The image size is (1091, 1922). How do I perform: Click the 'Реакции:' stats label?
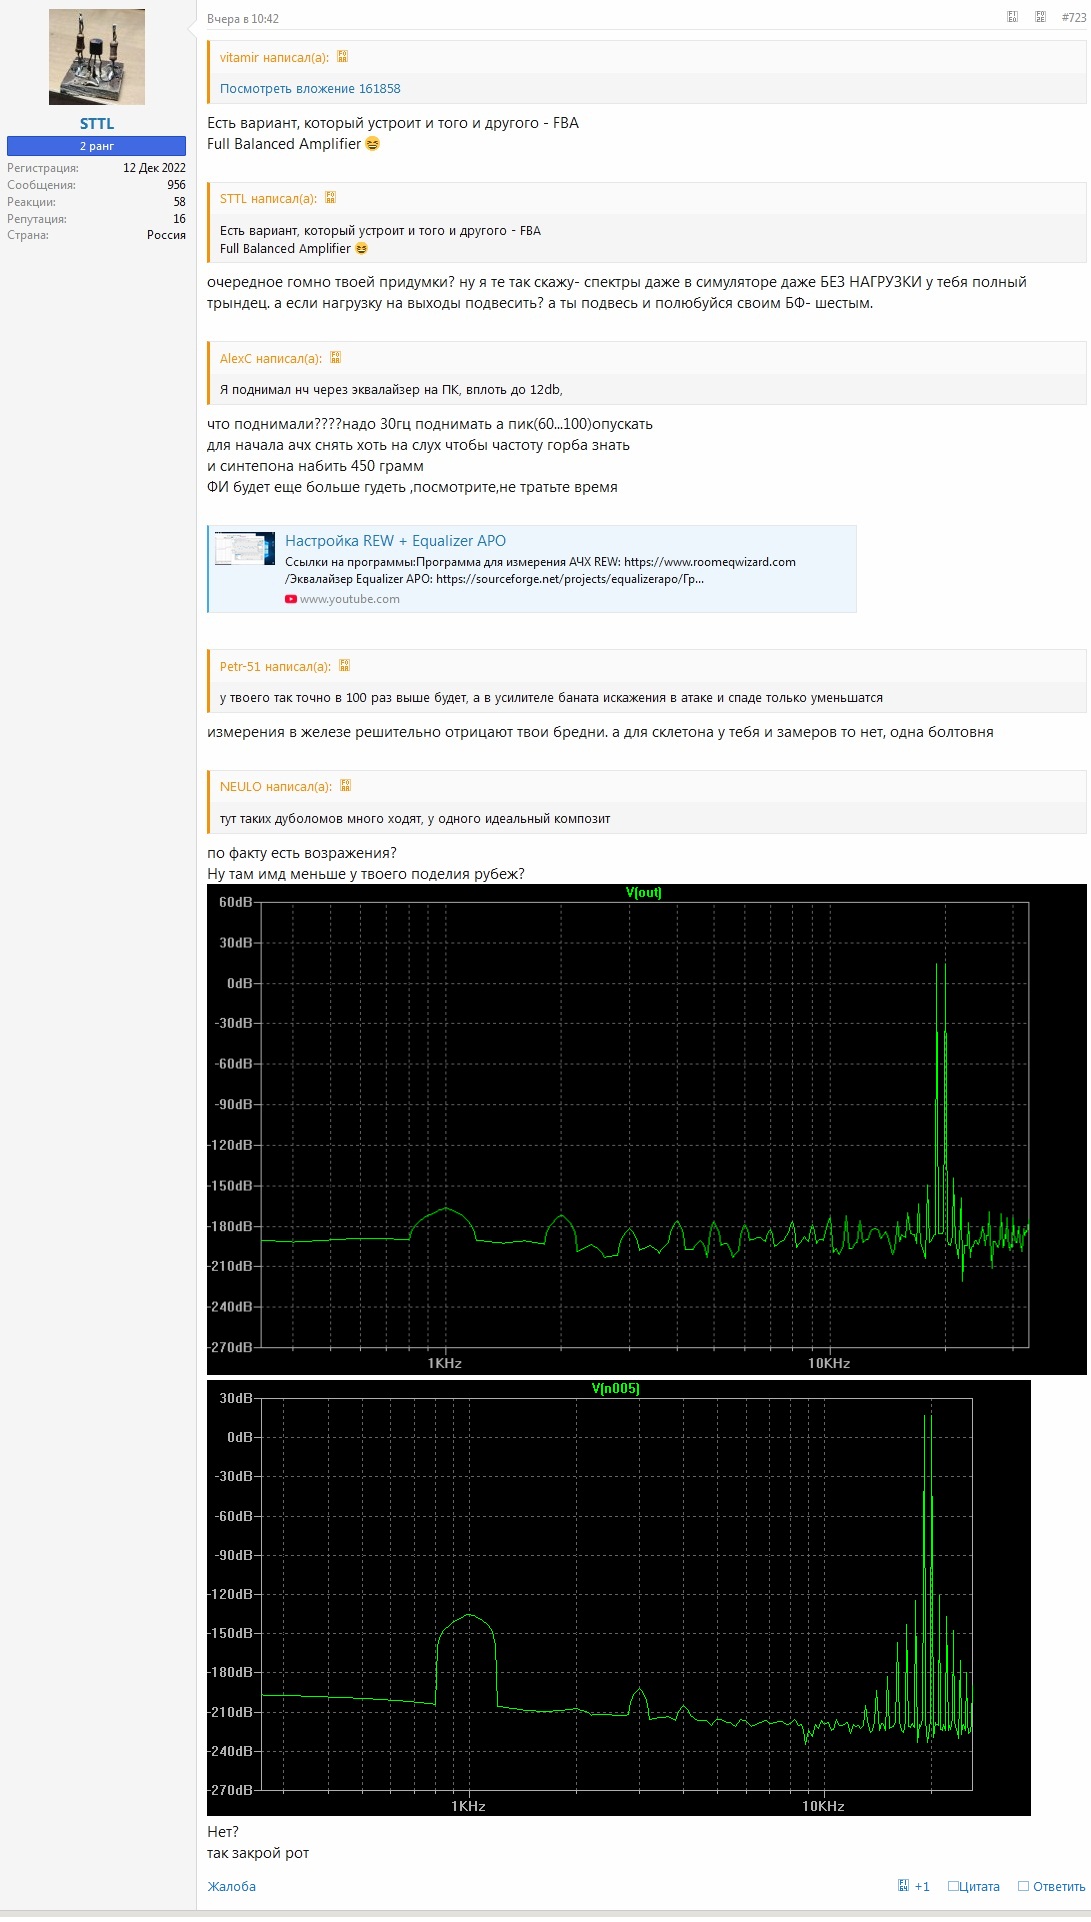point(31,202)
